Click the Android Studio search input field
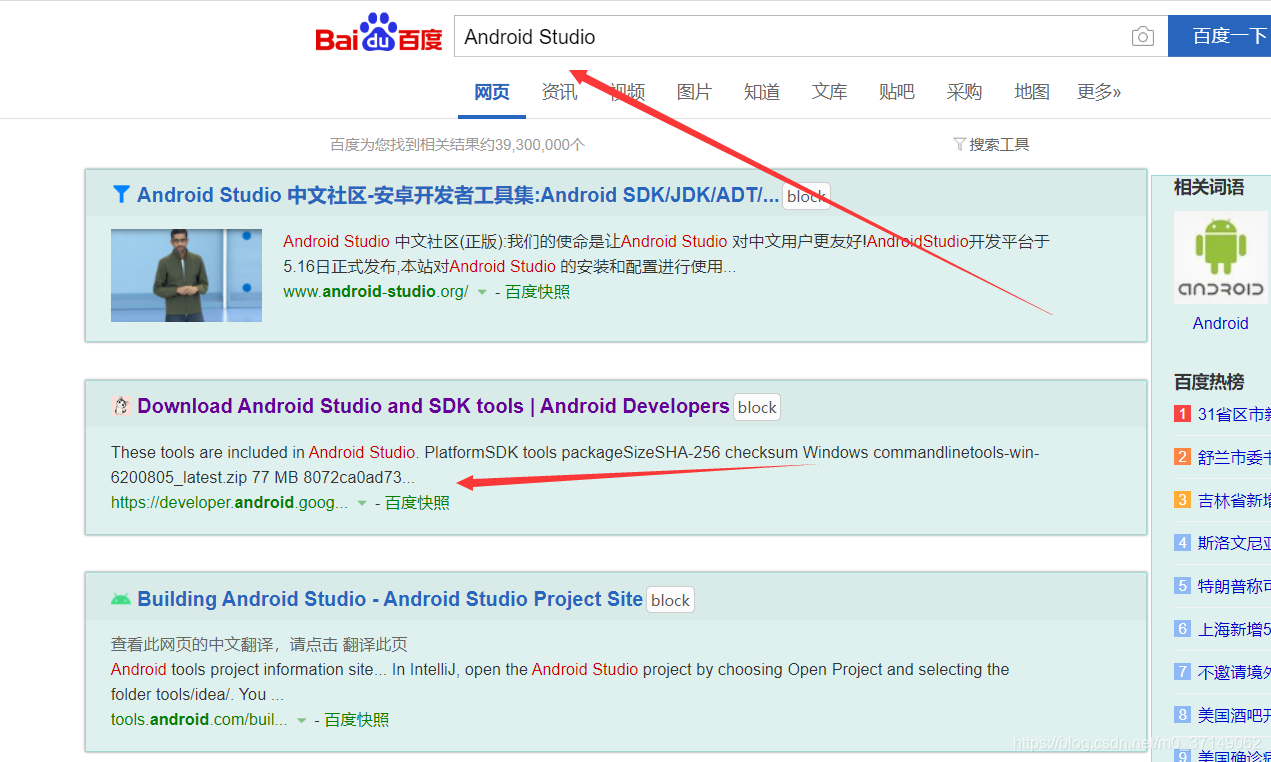 (700, 36)
